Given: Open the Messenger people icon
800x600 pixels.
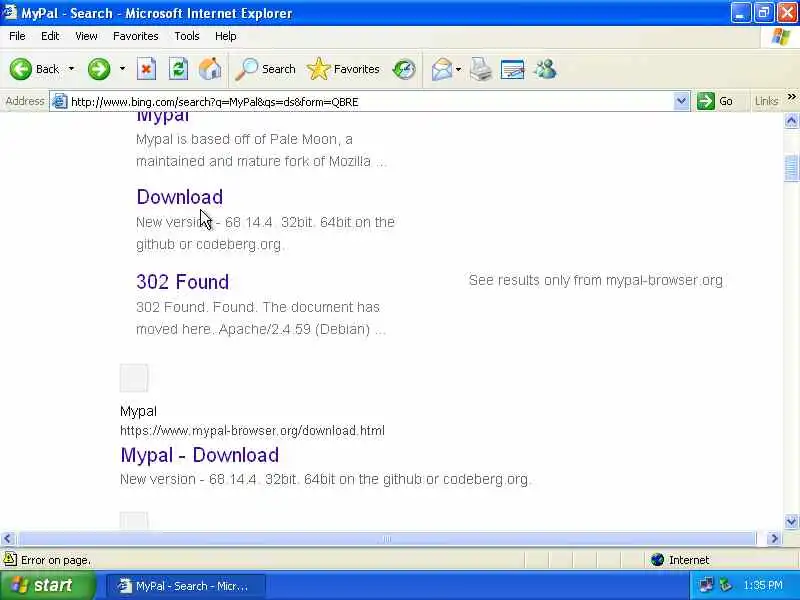Looking at the screenshot, I should 545,69.
